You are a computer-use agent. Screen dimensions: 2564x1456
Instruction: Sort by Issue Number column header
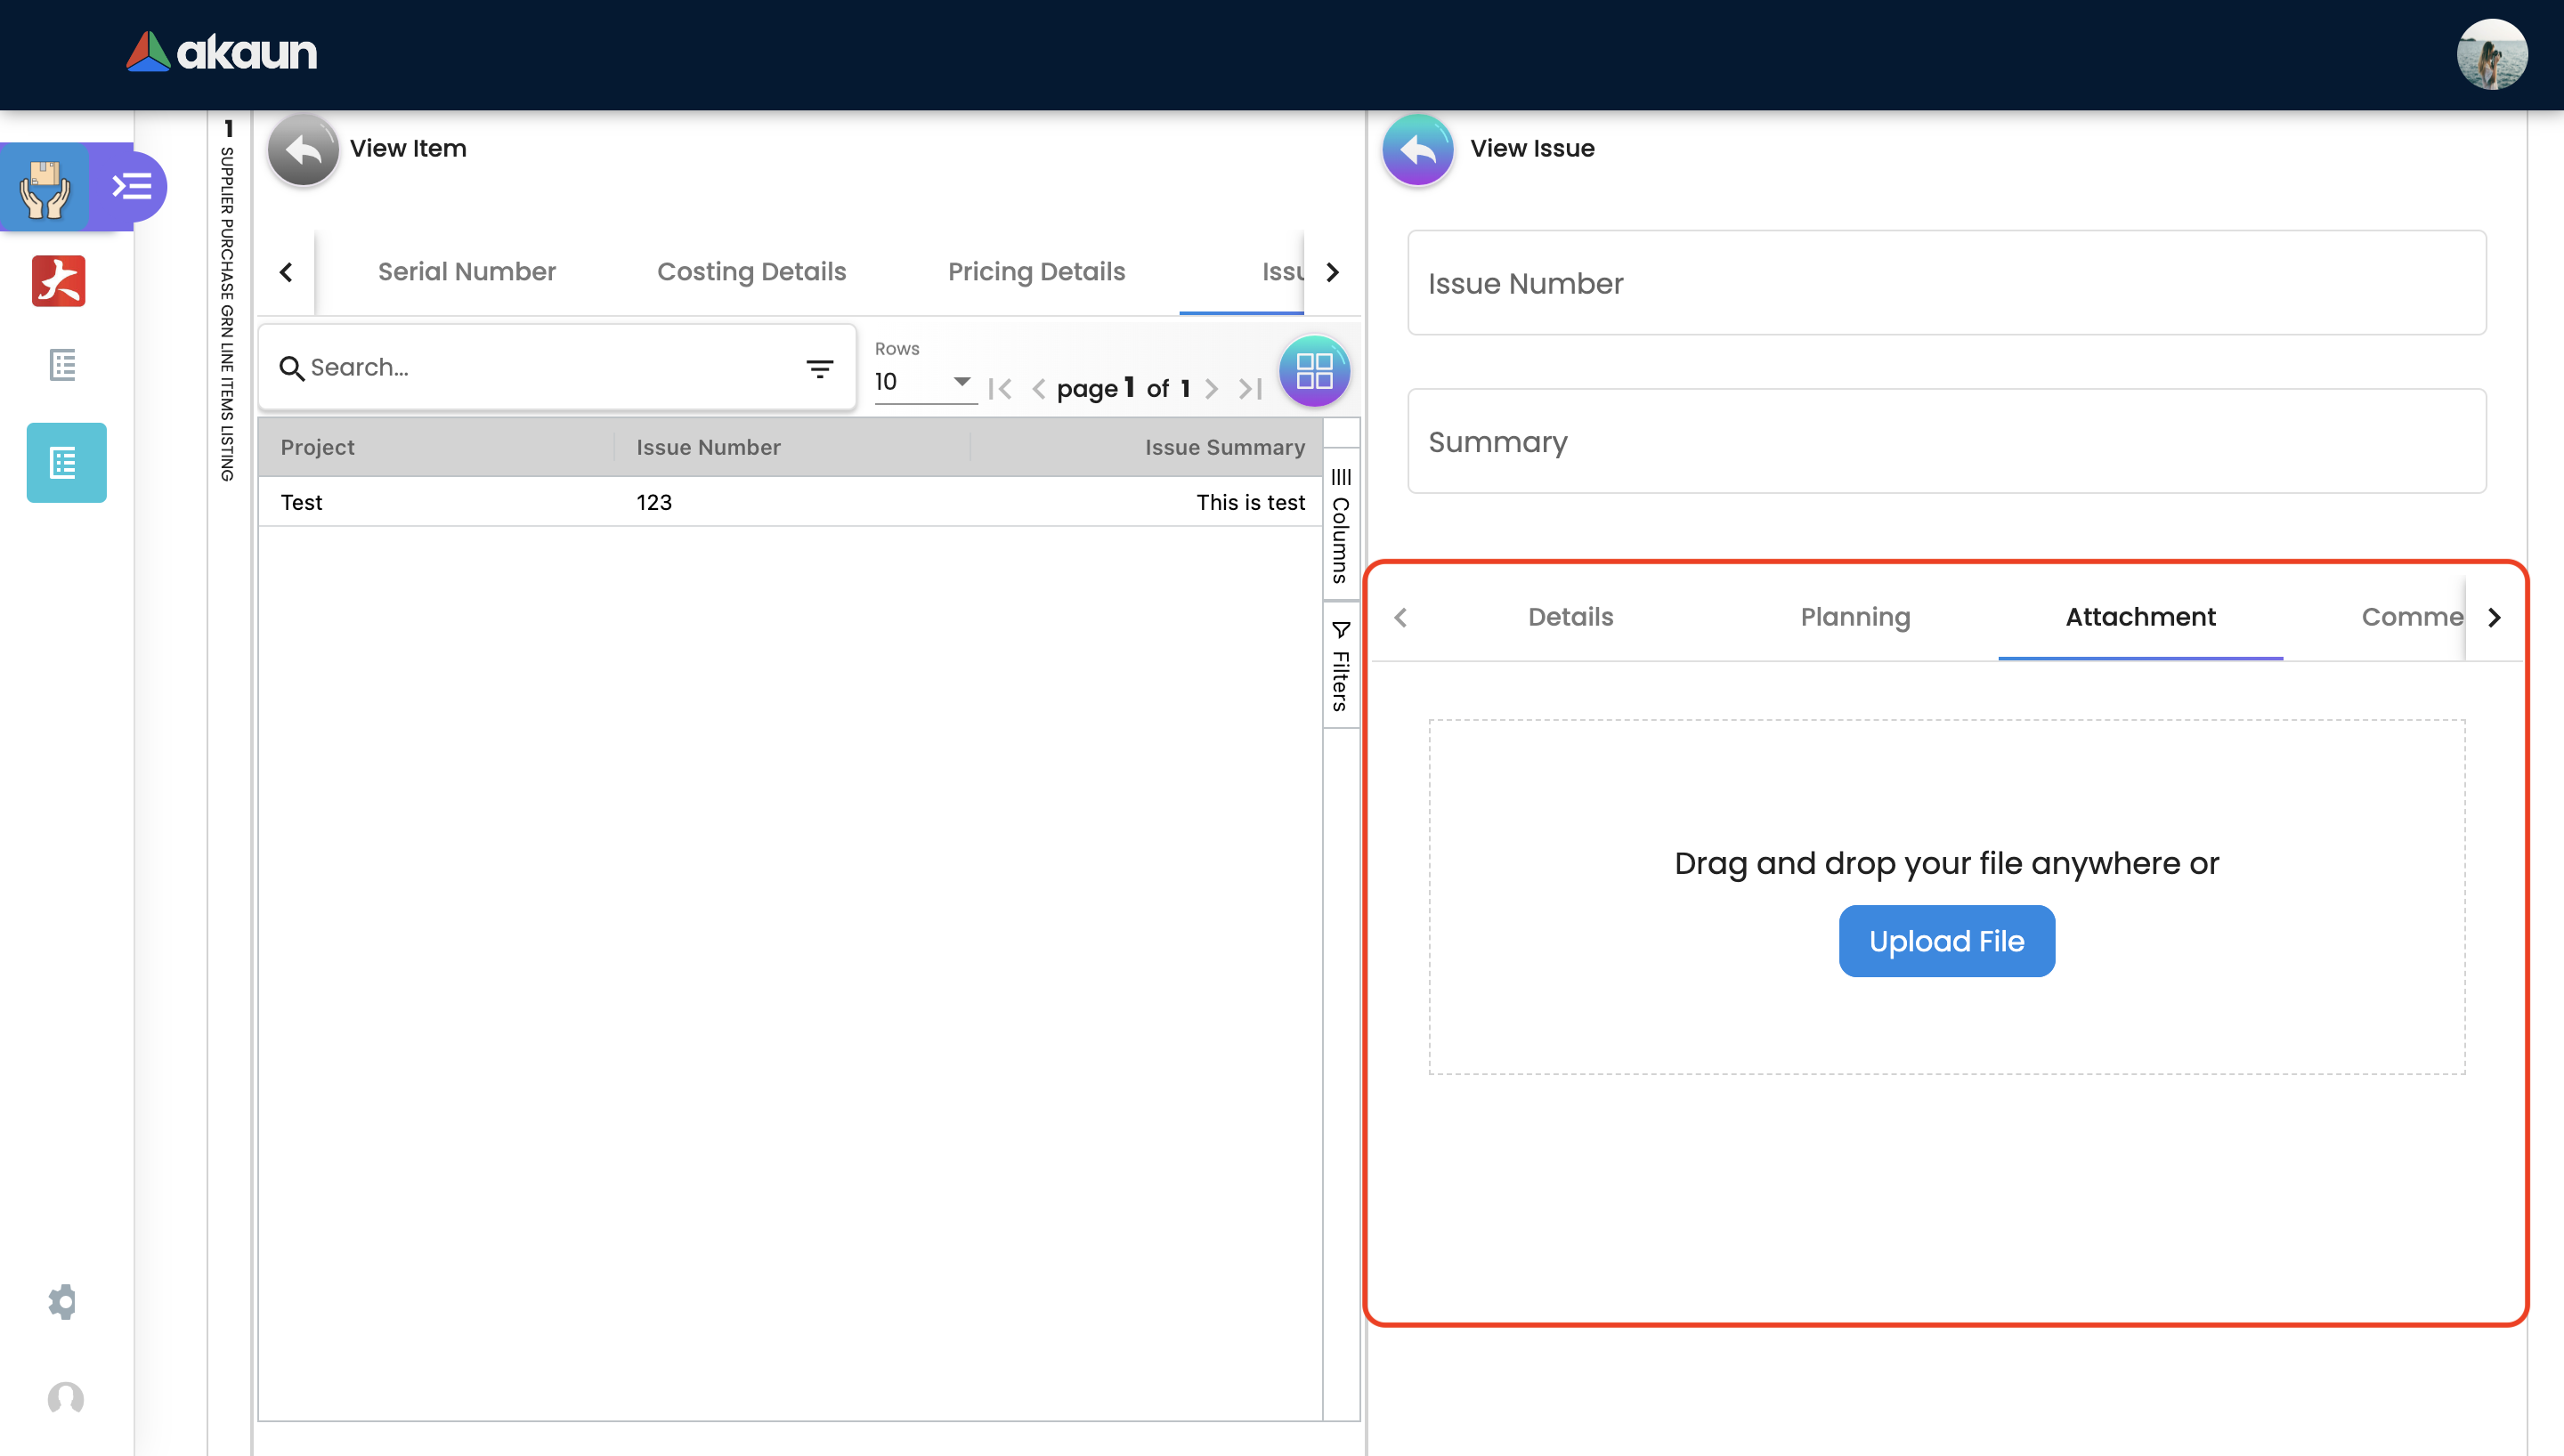click(x=708, y=447)
